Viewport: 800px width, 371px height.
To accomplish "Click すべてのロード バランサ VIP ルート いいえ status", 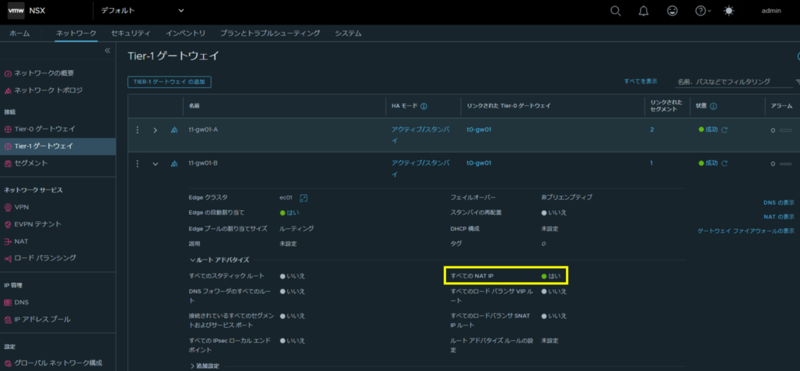I will point(554,291).
